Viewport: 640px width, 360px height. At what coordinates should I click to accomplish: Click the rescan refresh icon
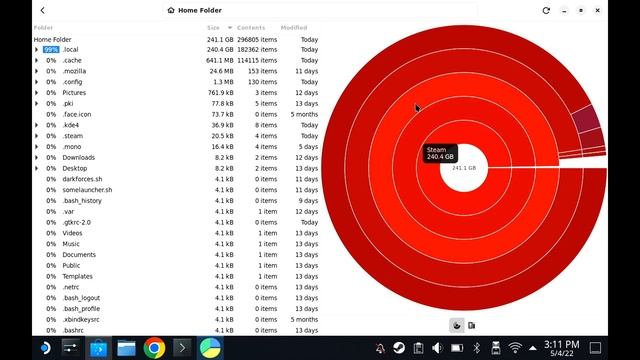(546, 11)
